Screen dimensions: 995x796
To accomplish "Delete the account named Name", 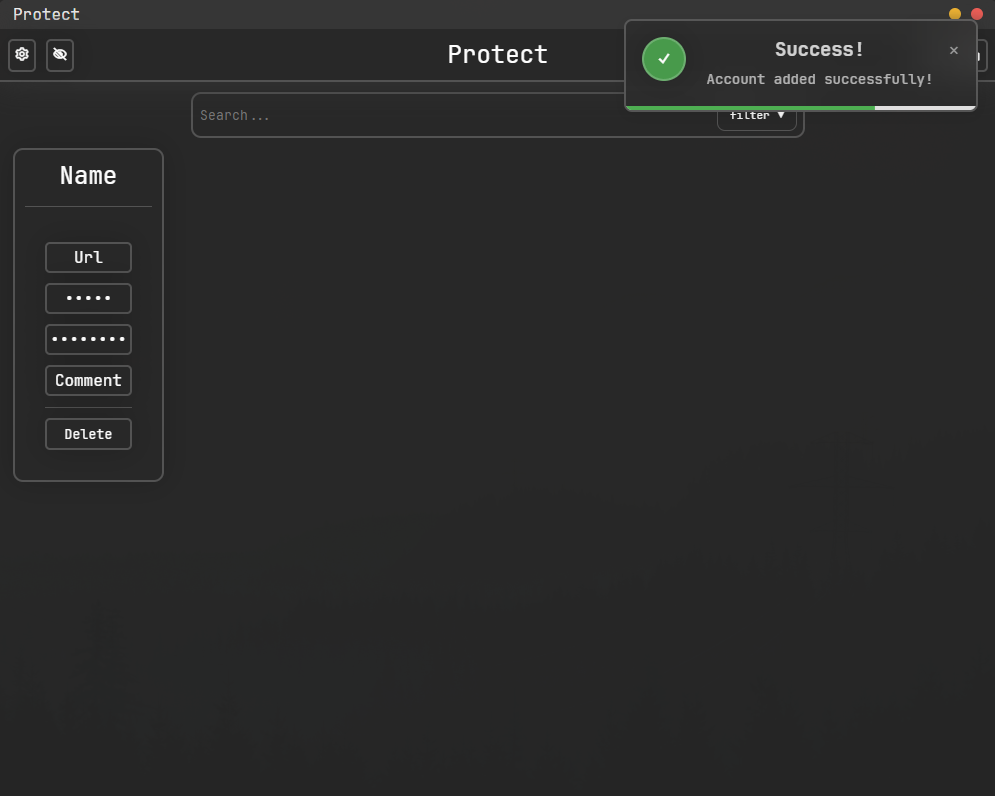I will [88, 434].
